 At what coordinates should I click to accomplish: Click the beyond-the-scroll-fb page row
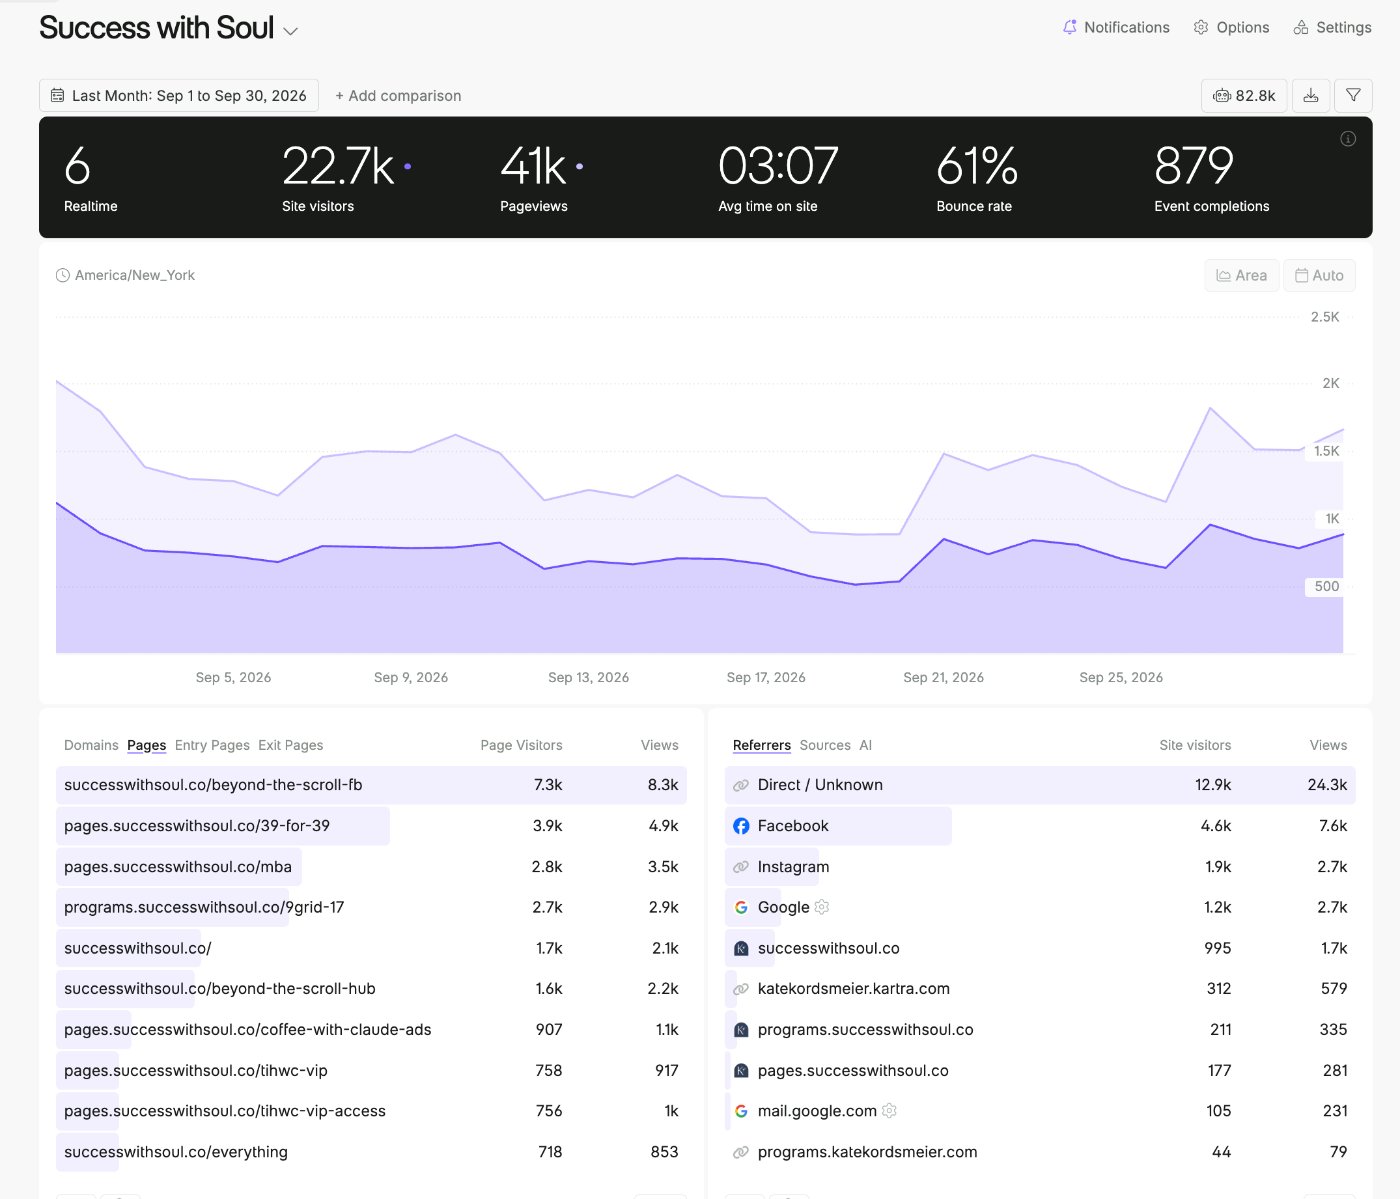[371, 785]
